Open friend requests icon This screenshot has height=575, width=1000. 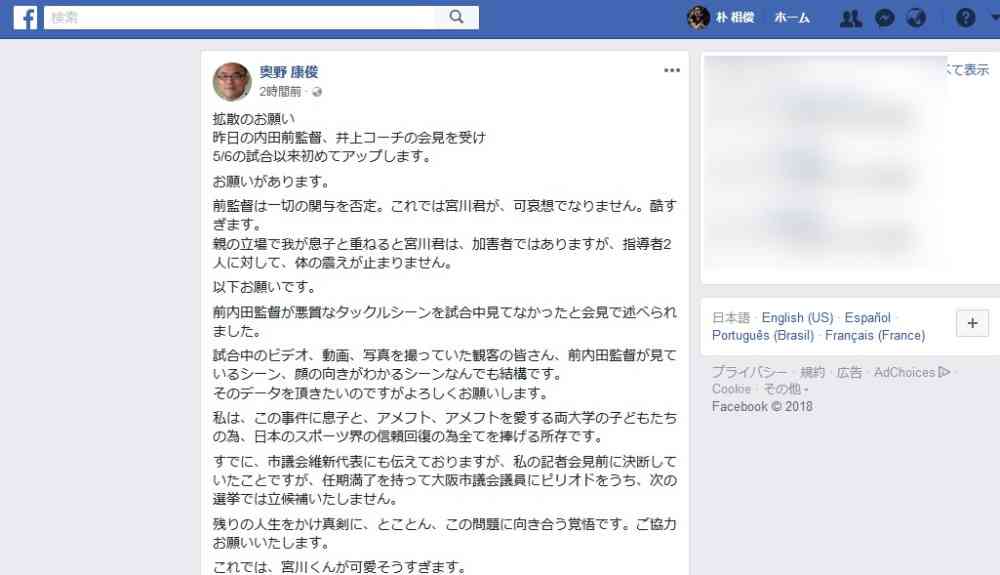tap(850, 18)
